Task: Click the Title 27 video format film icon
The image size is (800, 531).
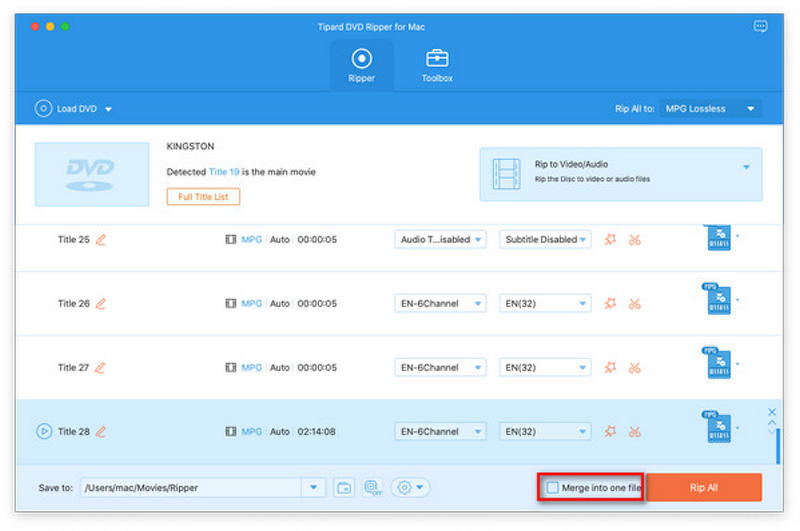Action: coord(231,367)
